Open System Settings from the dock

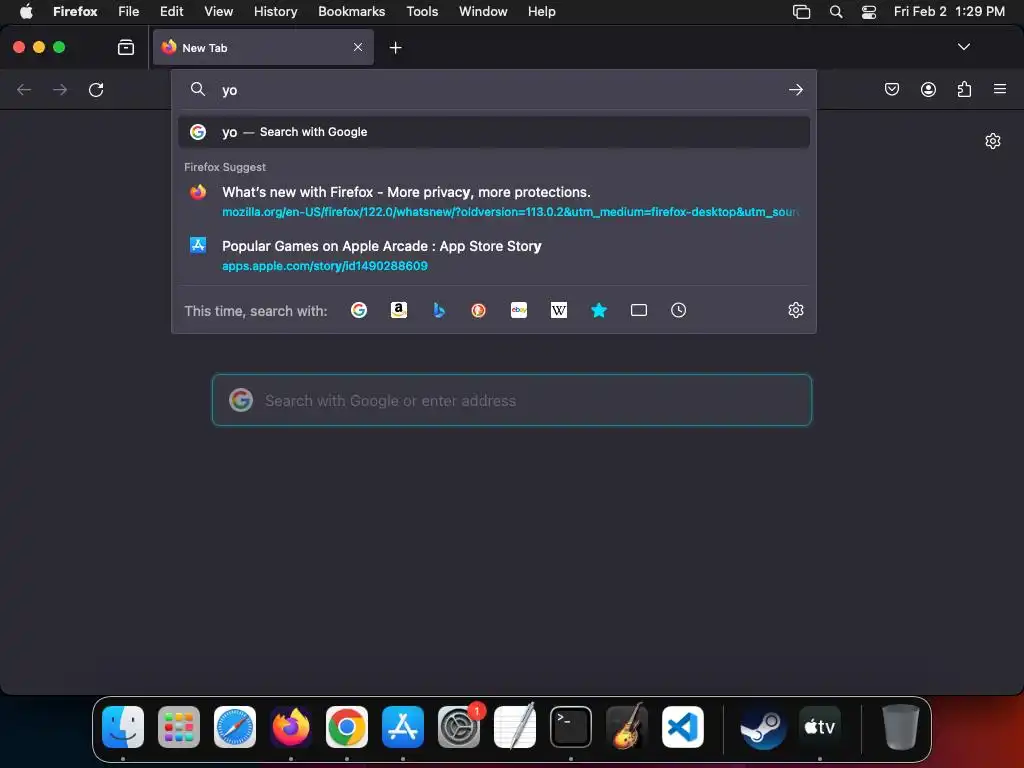click(x=459, y=726)
